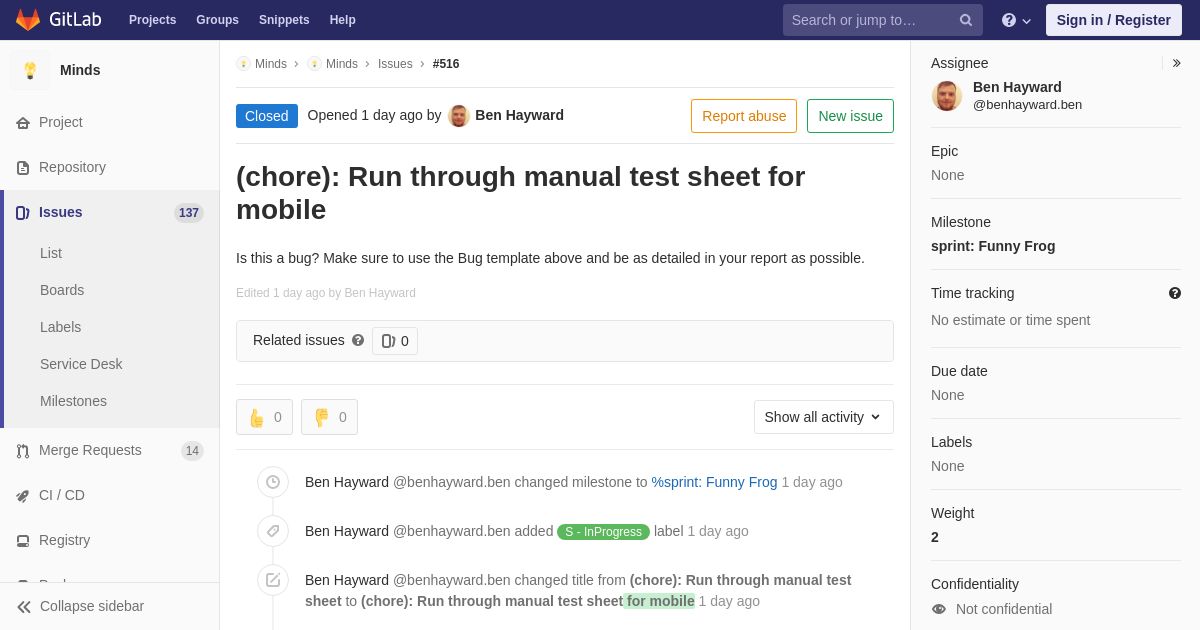This screenshot has height=630, width=1200.
Task: Click the Issues sidebar icon
Action: coord(23,213)
